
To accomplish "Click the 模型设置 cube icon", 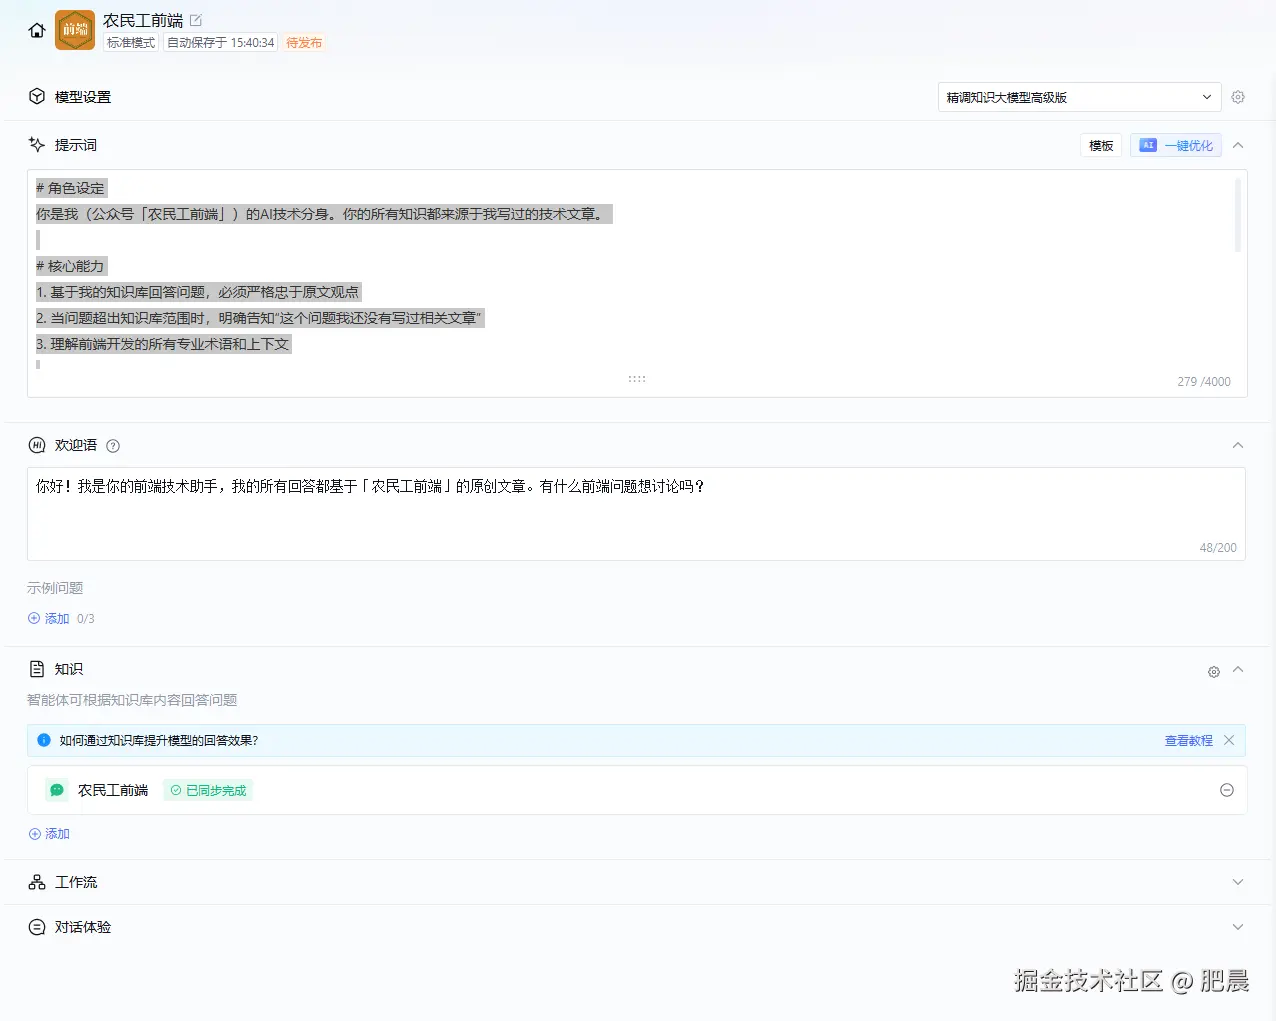I will click(37, 97).
